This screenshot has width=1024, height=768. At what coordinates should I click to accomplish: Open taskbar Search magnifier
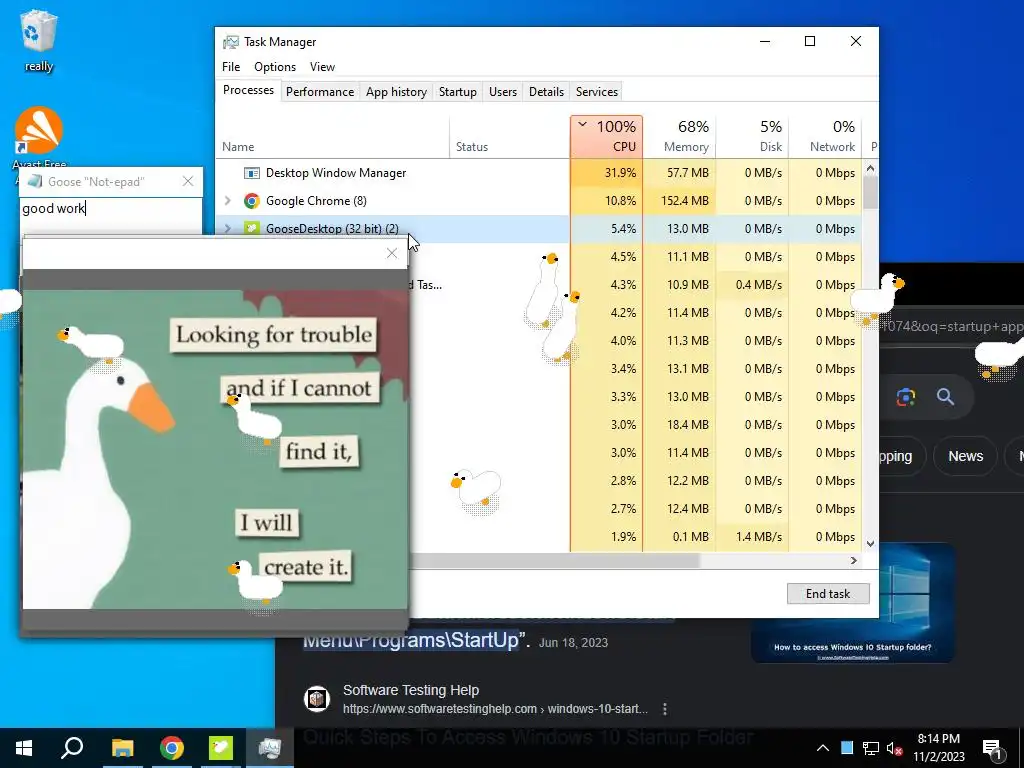pyautogui.click(x=72, y=747)
